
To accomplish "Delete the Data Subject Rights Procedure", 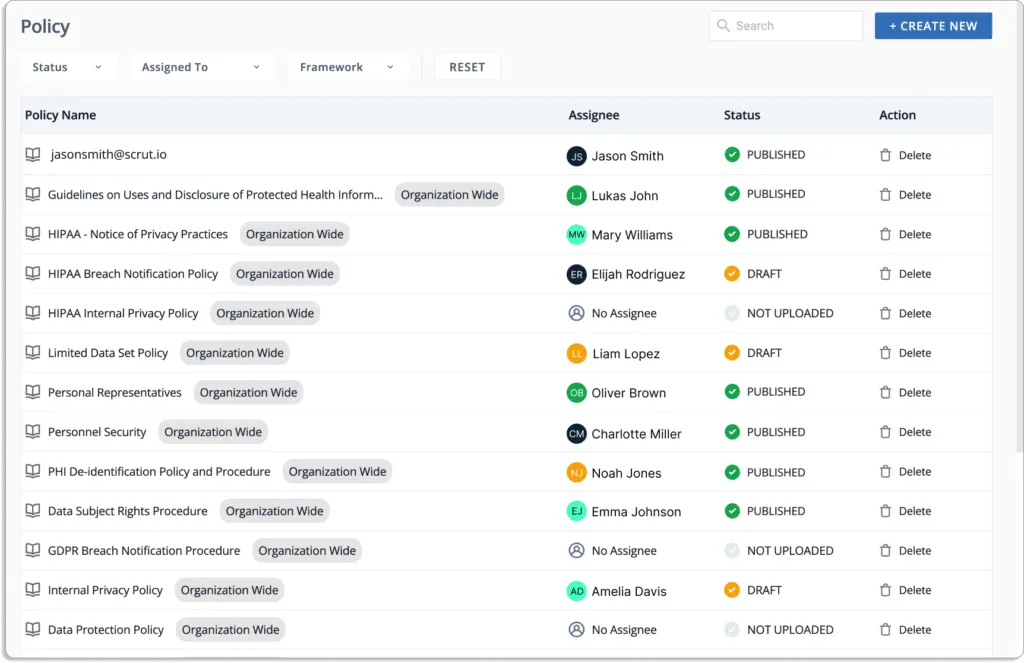I will [906, 511].
